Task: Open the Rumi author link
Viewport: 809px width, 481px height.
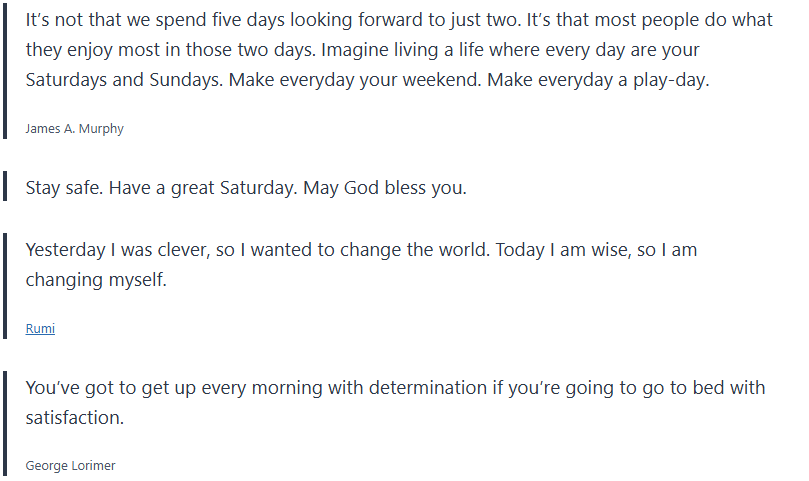Action: [40, 328]
